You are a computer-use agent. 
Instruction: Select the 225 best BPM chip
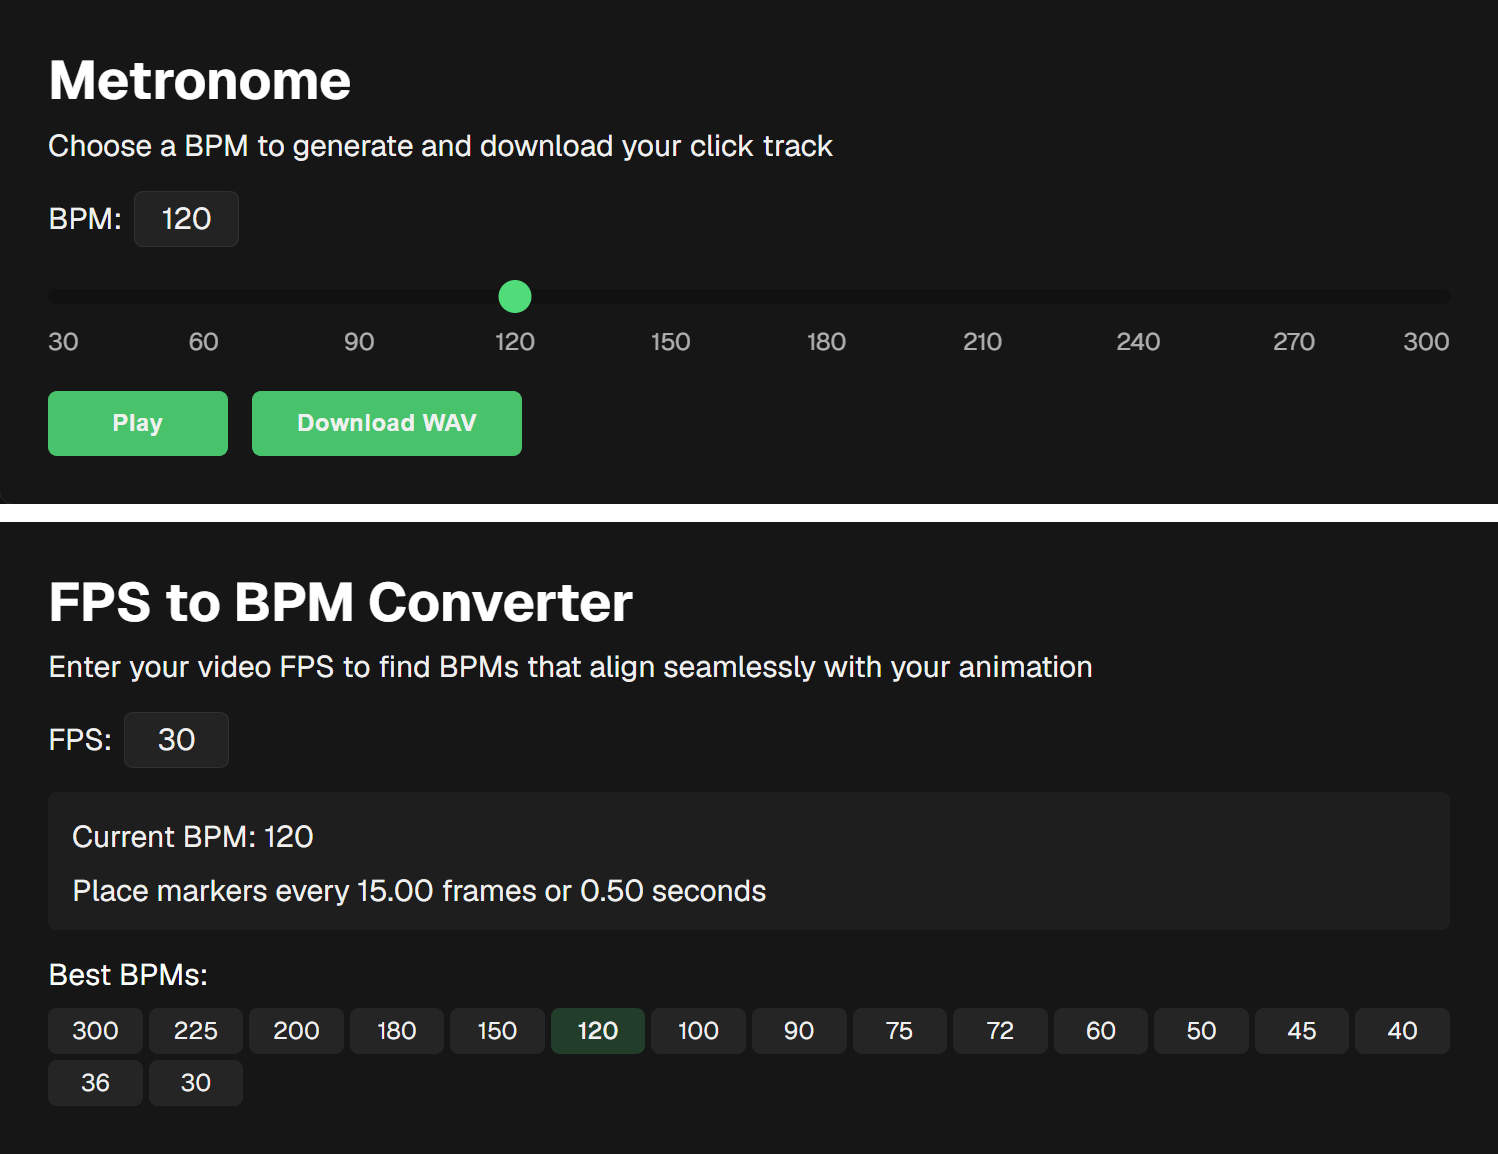(196, 1031)
